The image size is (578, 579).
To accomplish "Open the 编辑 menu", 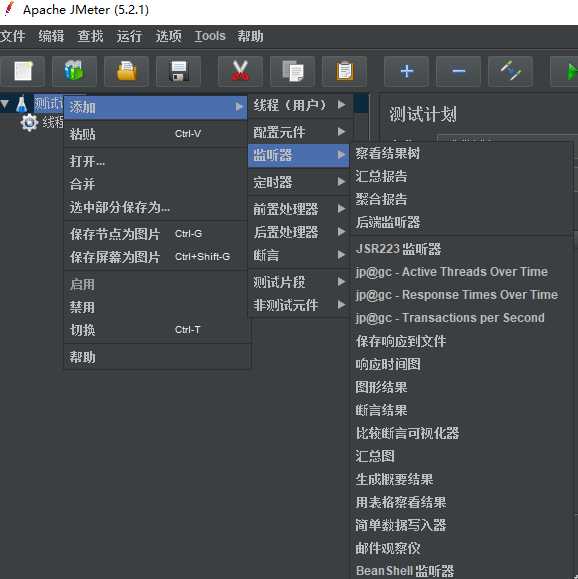I will (51, 36).
